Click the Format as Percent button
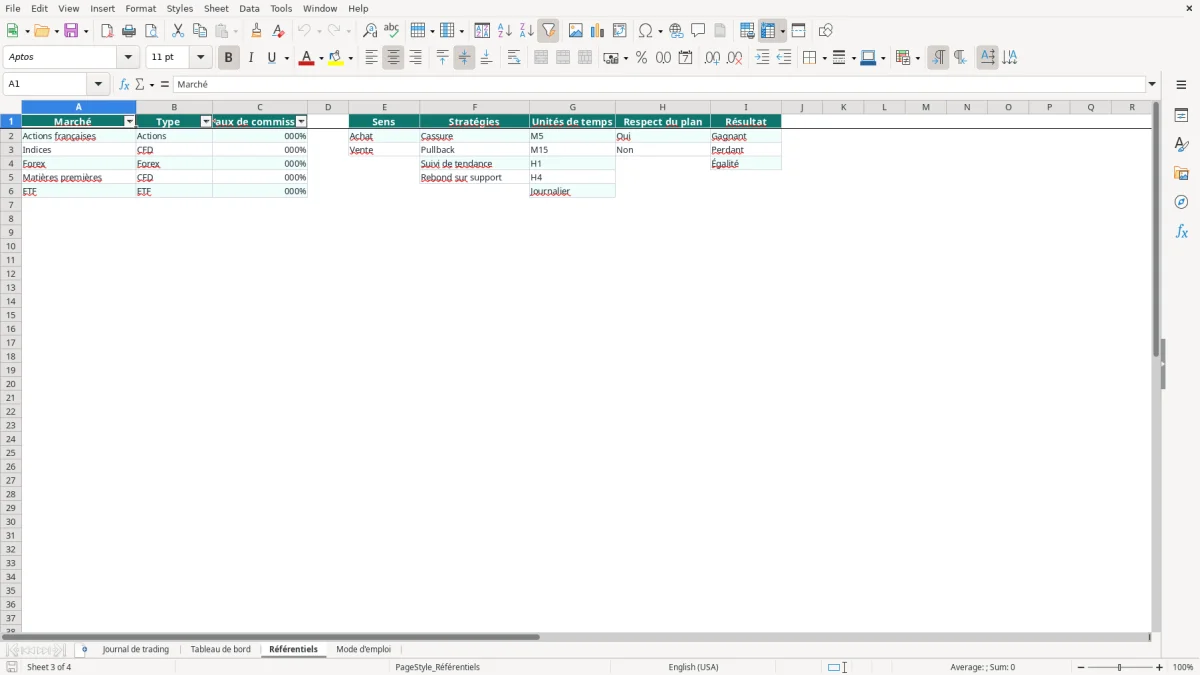Screen dimensions: 1200x675 641,58
